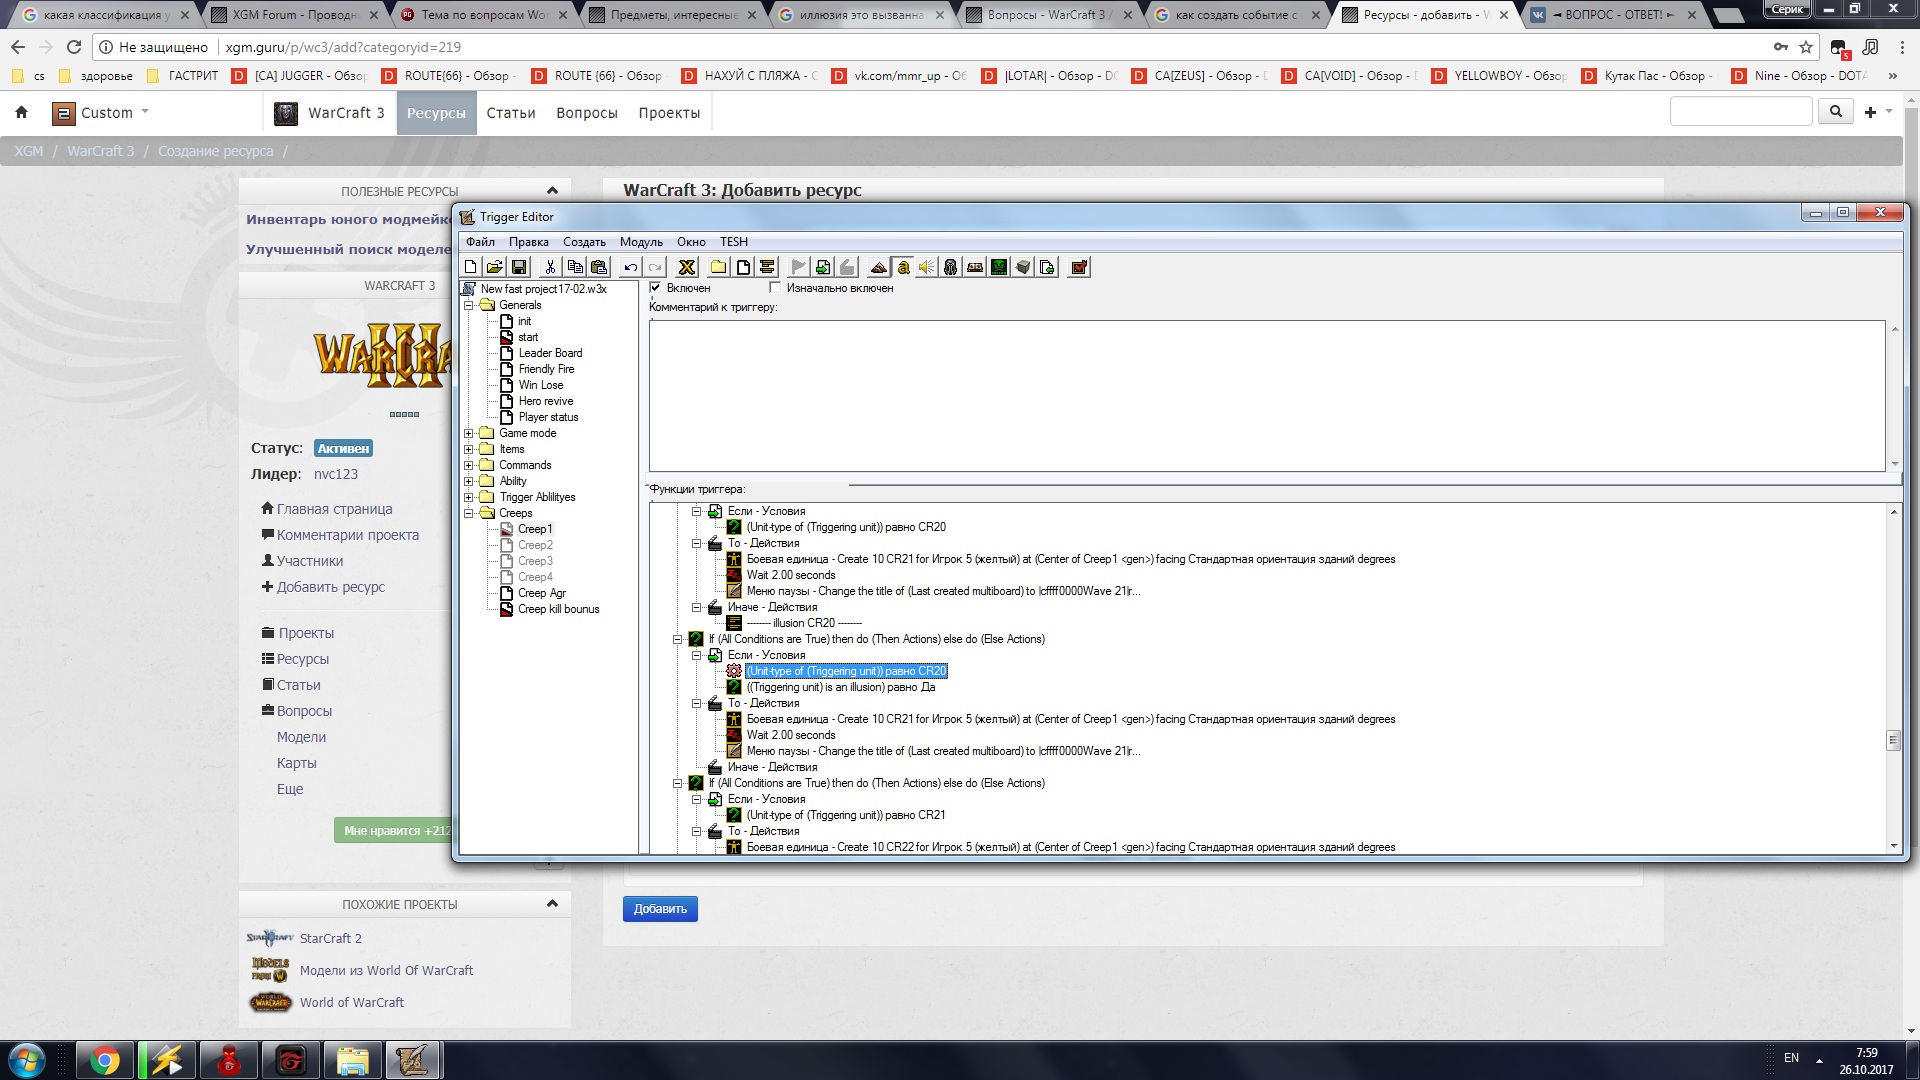The image size is (1920, 1080).
Task: Uncheck the 'Включен' checkbox
Action: [x=656, y=288]
